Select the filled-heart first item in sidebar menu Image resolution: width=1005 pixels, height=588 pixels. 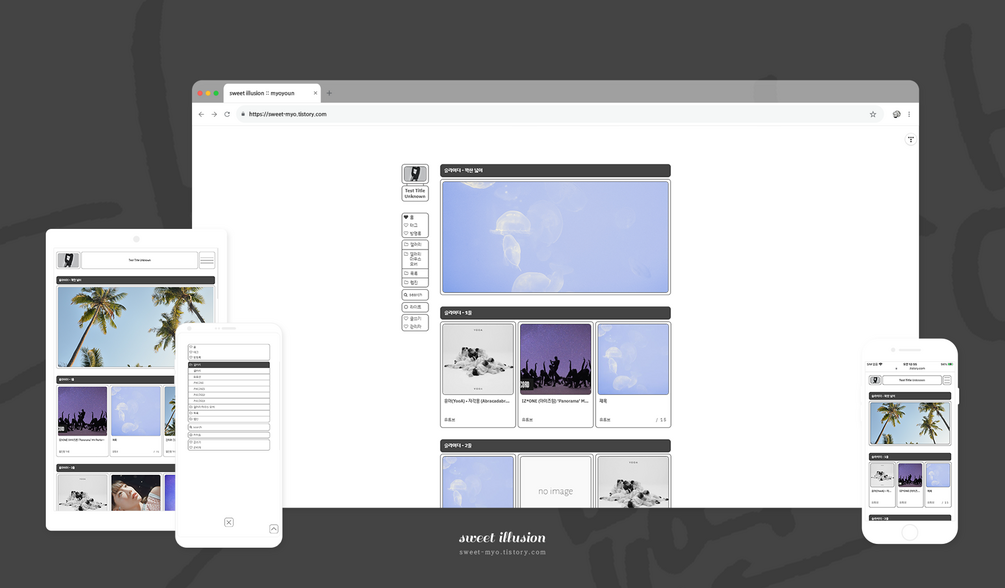coord(415,217)
